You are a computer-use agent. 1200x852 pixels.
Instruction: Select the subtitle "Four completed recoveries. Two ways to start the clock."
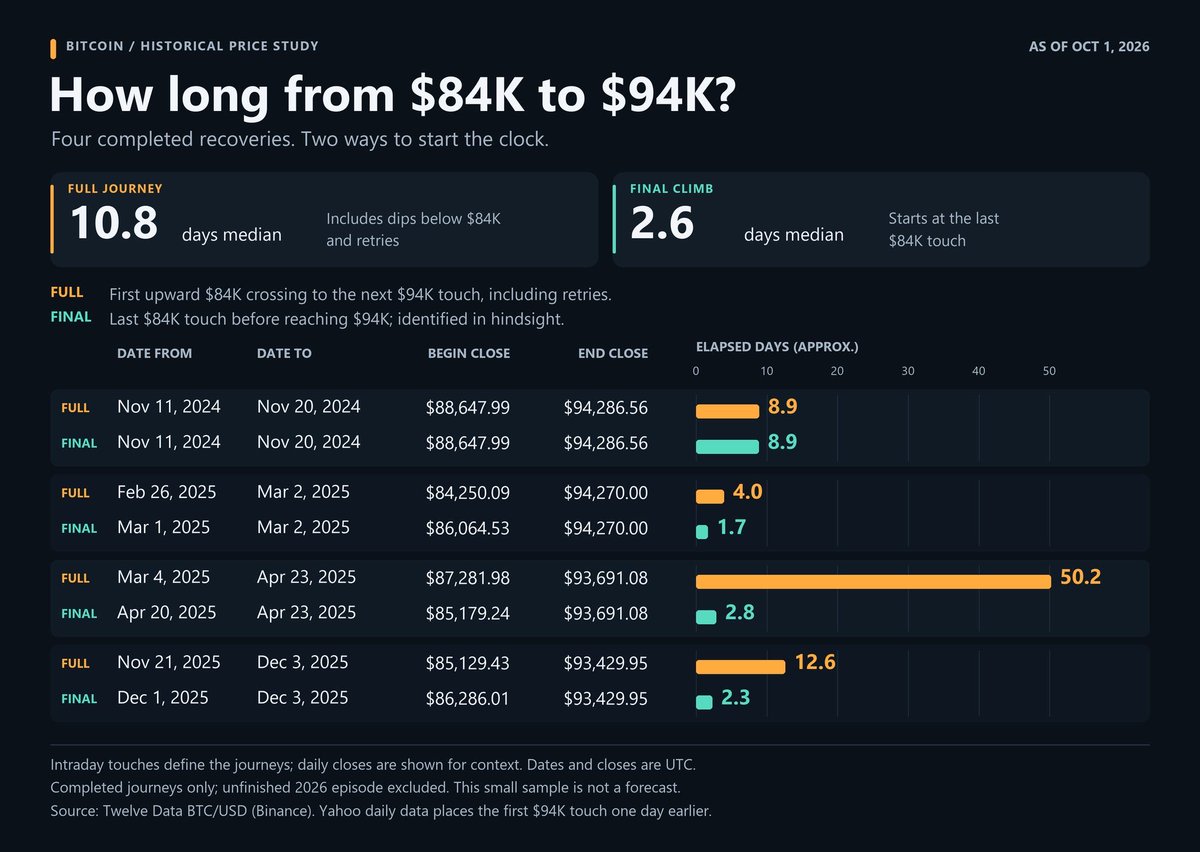click(x=300, y=139)
